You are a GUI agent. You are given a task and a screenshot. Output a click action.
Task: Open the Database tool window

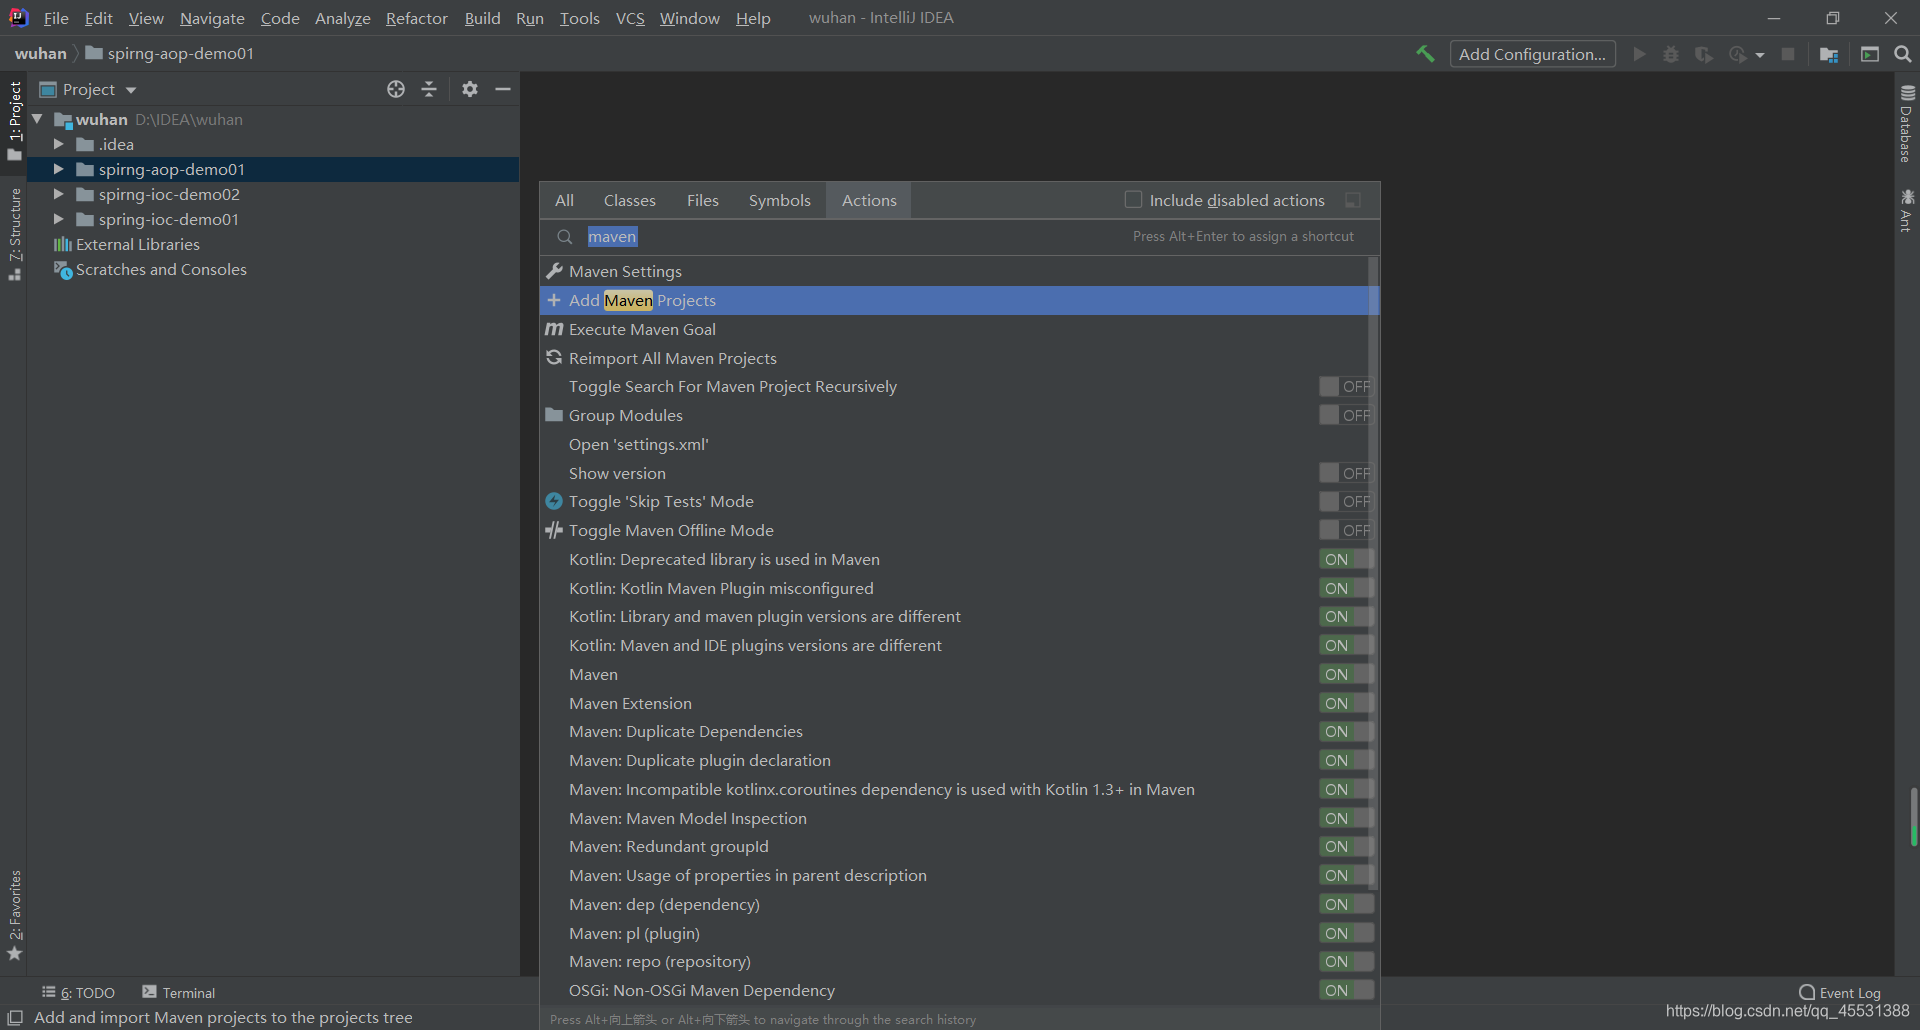[x=1907, y=123]
